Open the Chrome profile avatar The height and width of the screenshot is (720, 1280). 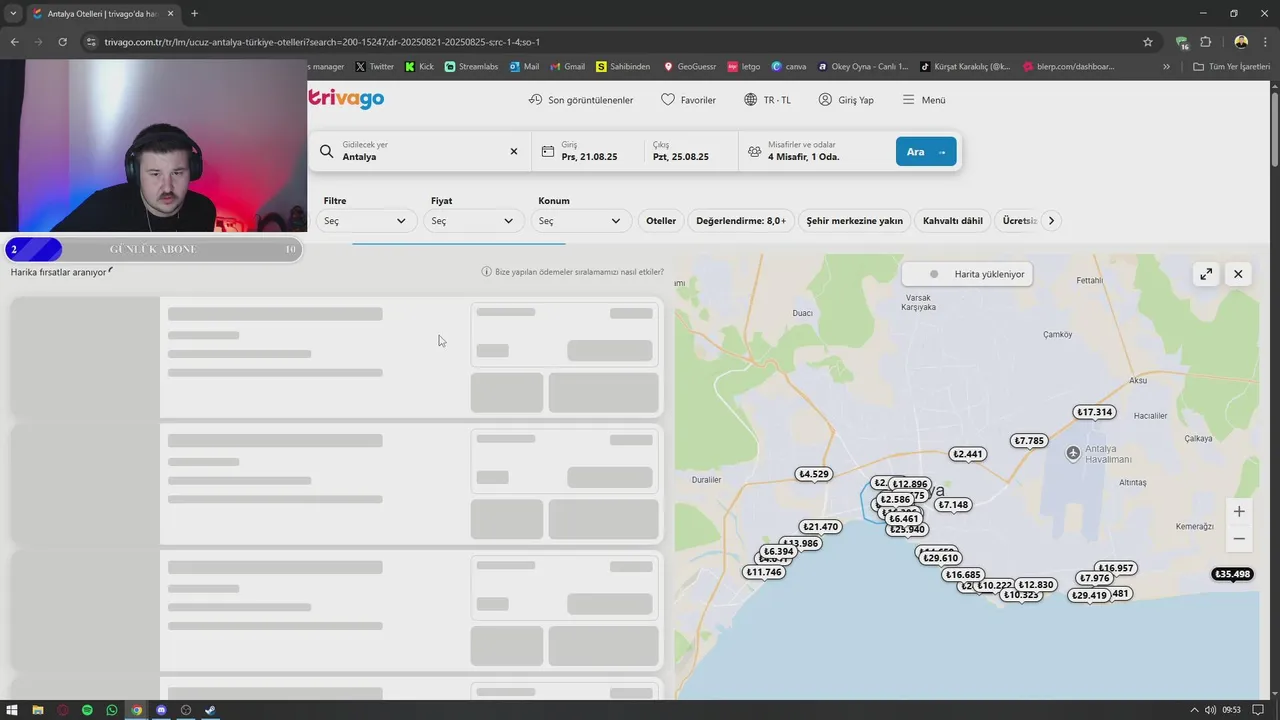click(1241, 42)
